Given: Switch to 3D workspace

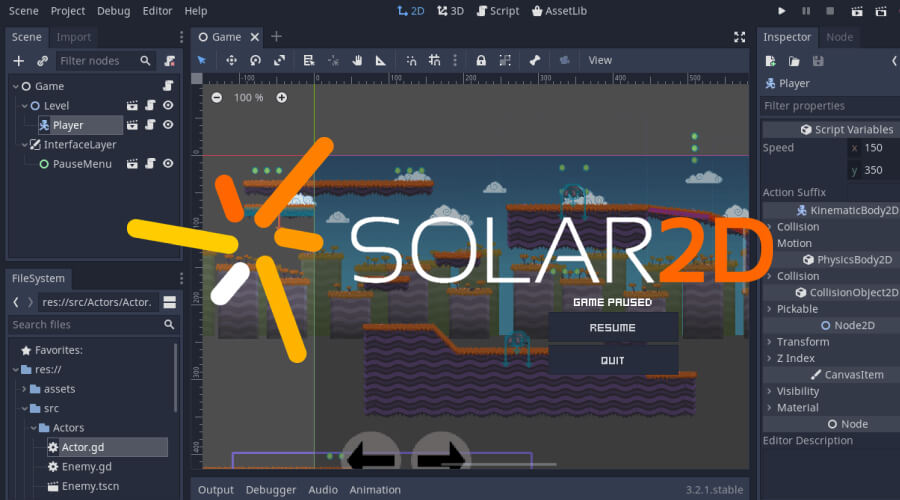Looking at the screenshot, I should [451, 11].
